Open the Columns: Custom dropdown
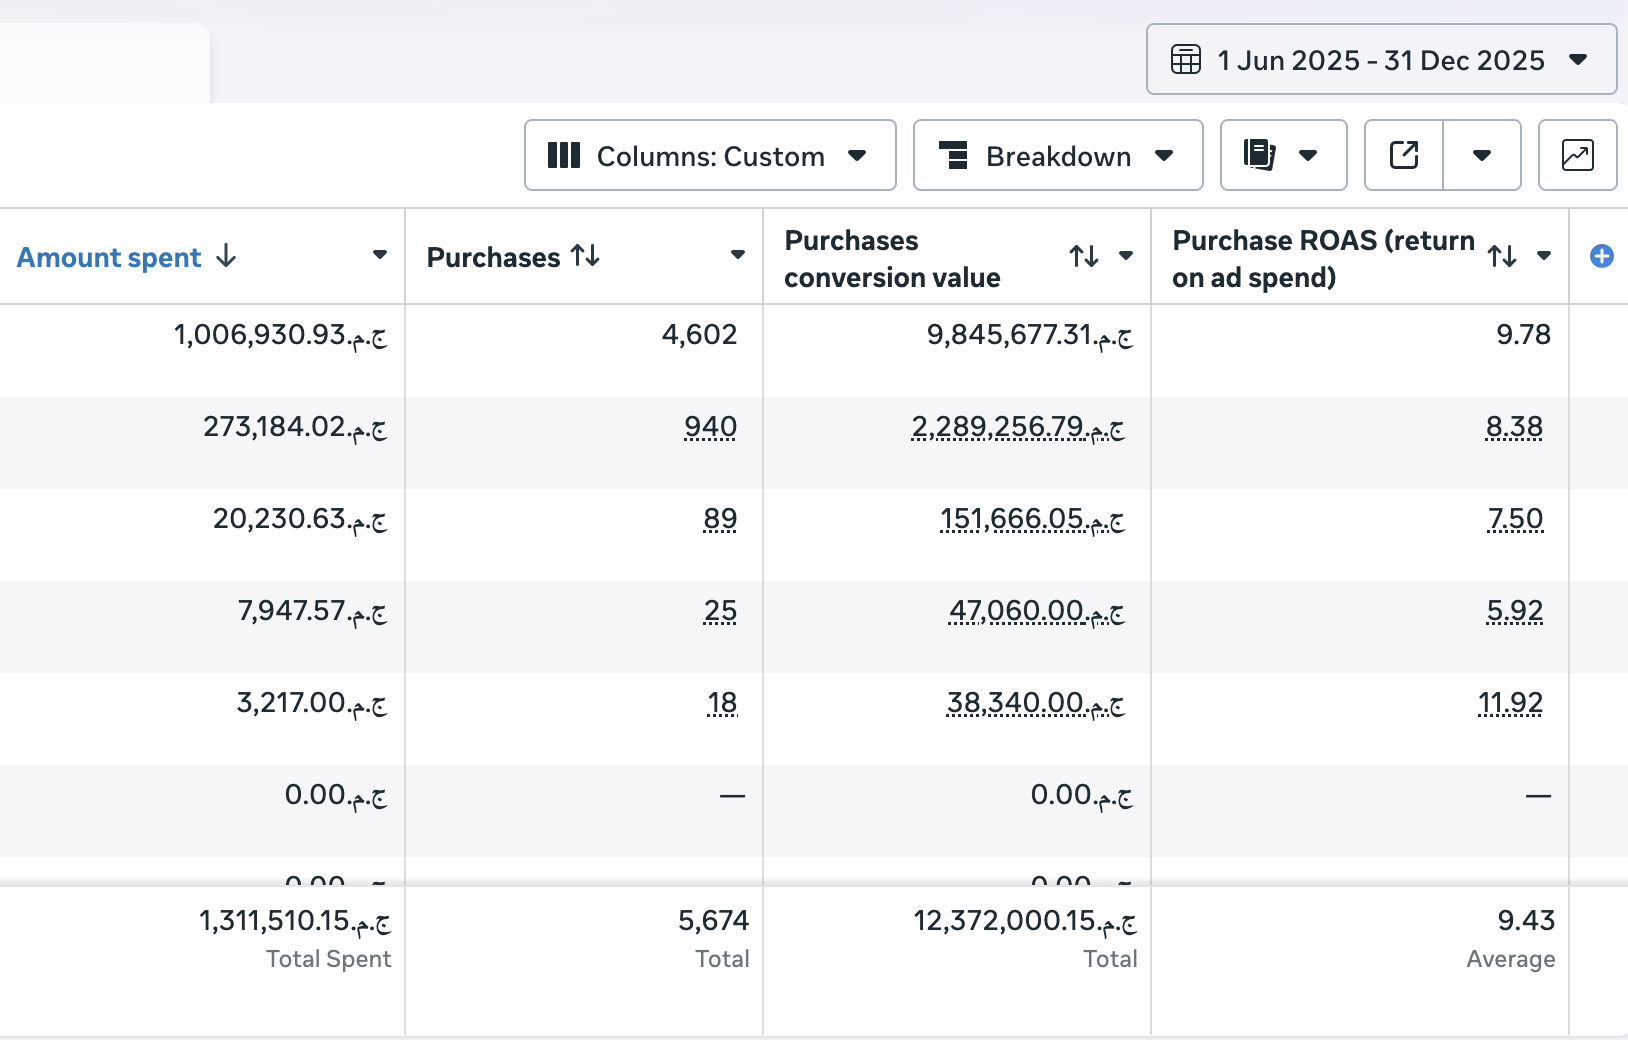This screenshot has height=1040, width=1628. point(710,155)
